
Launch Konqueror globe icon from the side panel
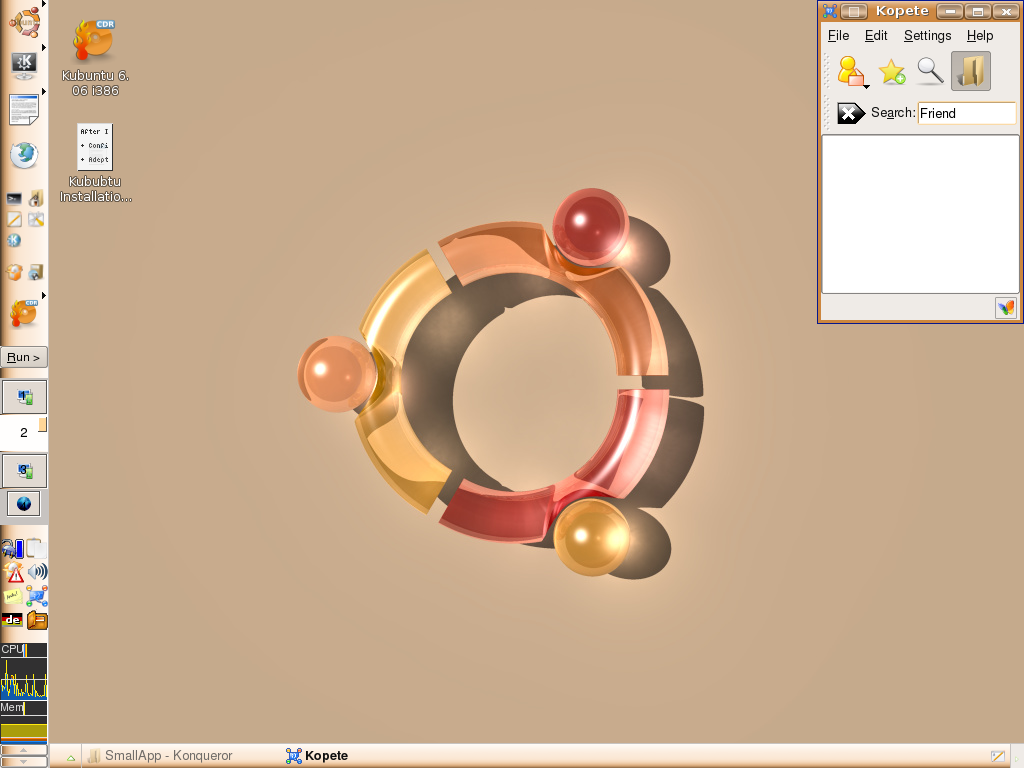(x=23, y=155)
